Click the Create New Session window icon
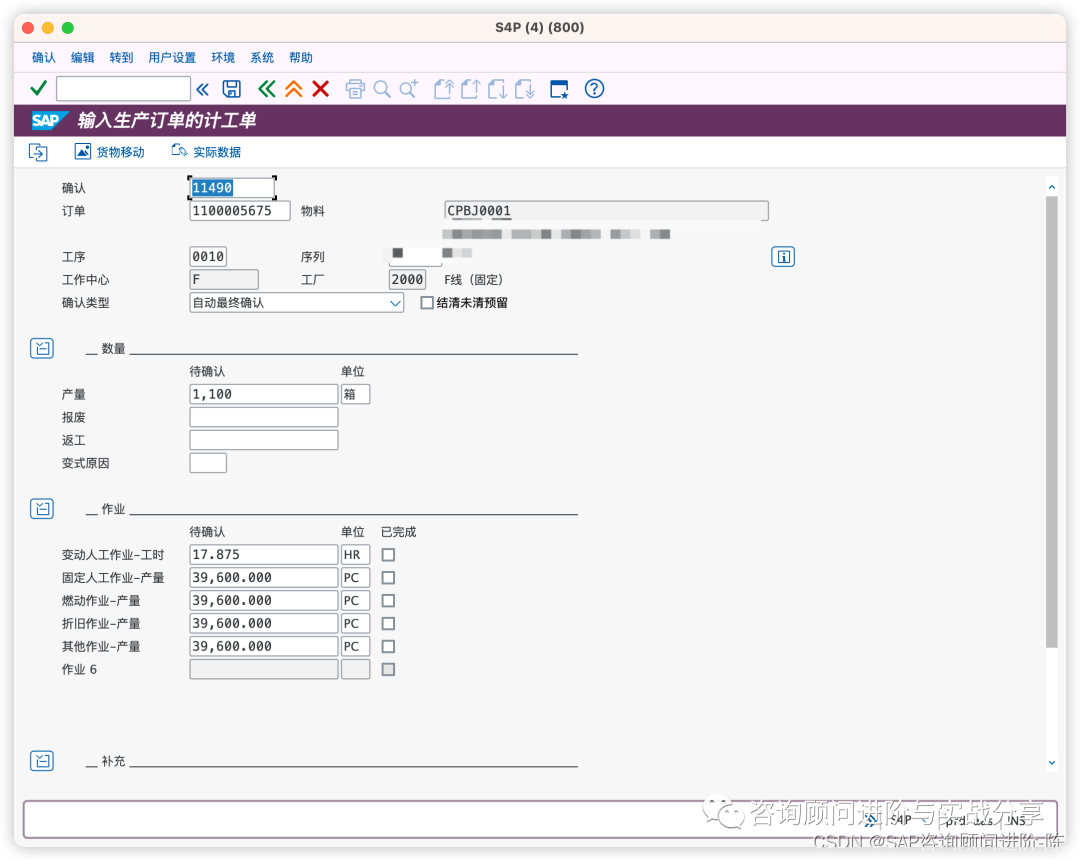Image resolution: width=1080 pixels, height=861 pixels. [559, 89]
